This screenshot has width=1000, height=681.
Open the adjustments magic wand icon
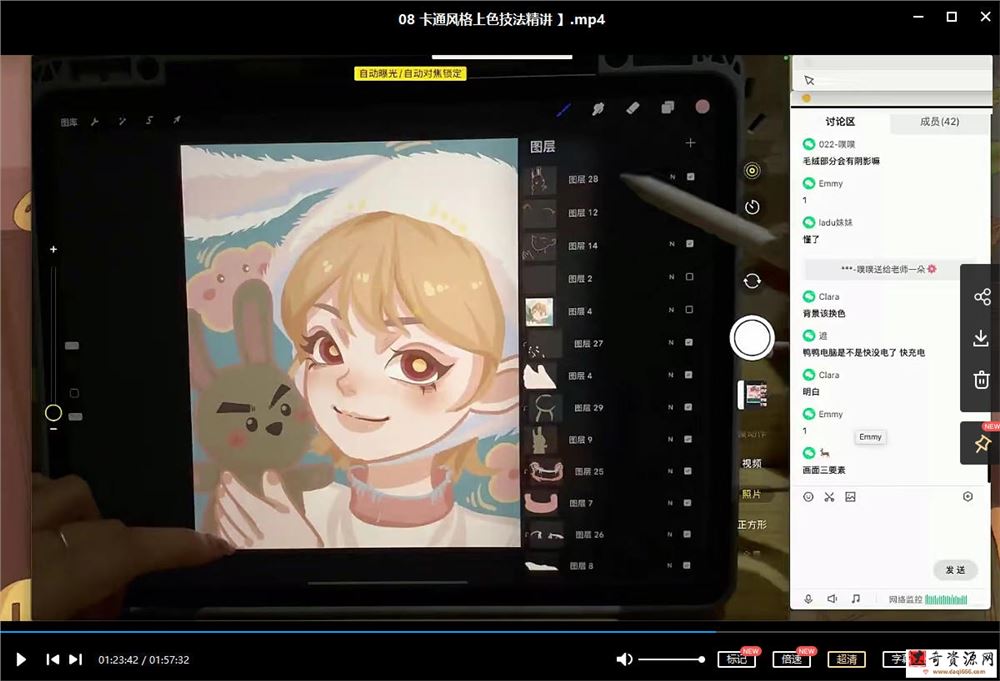tap(122, 121)
